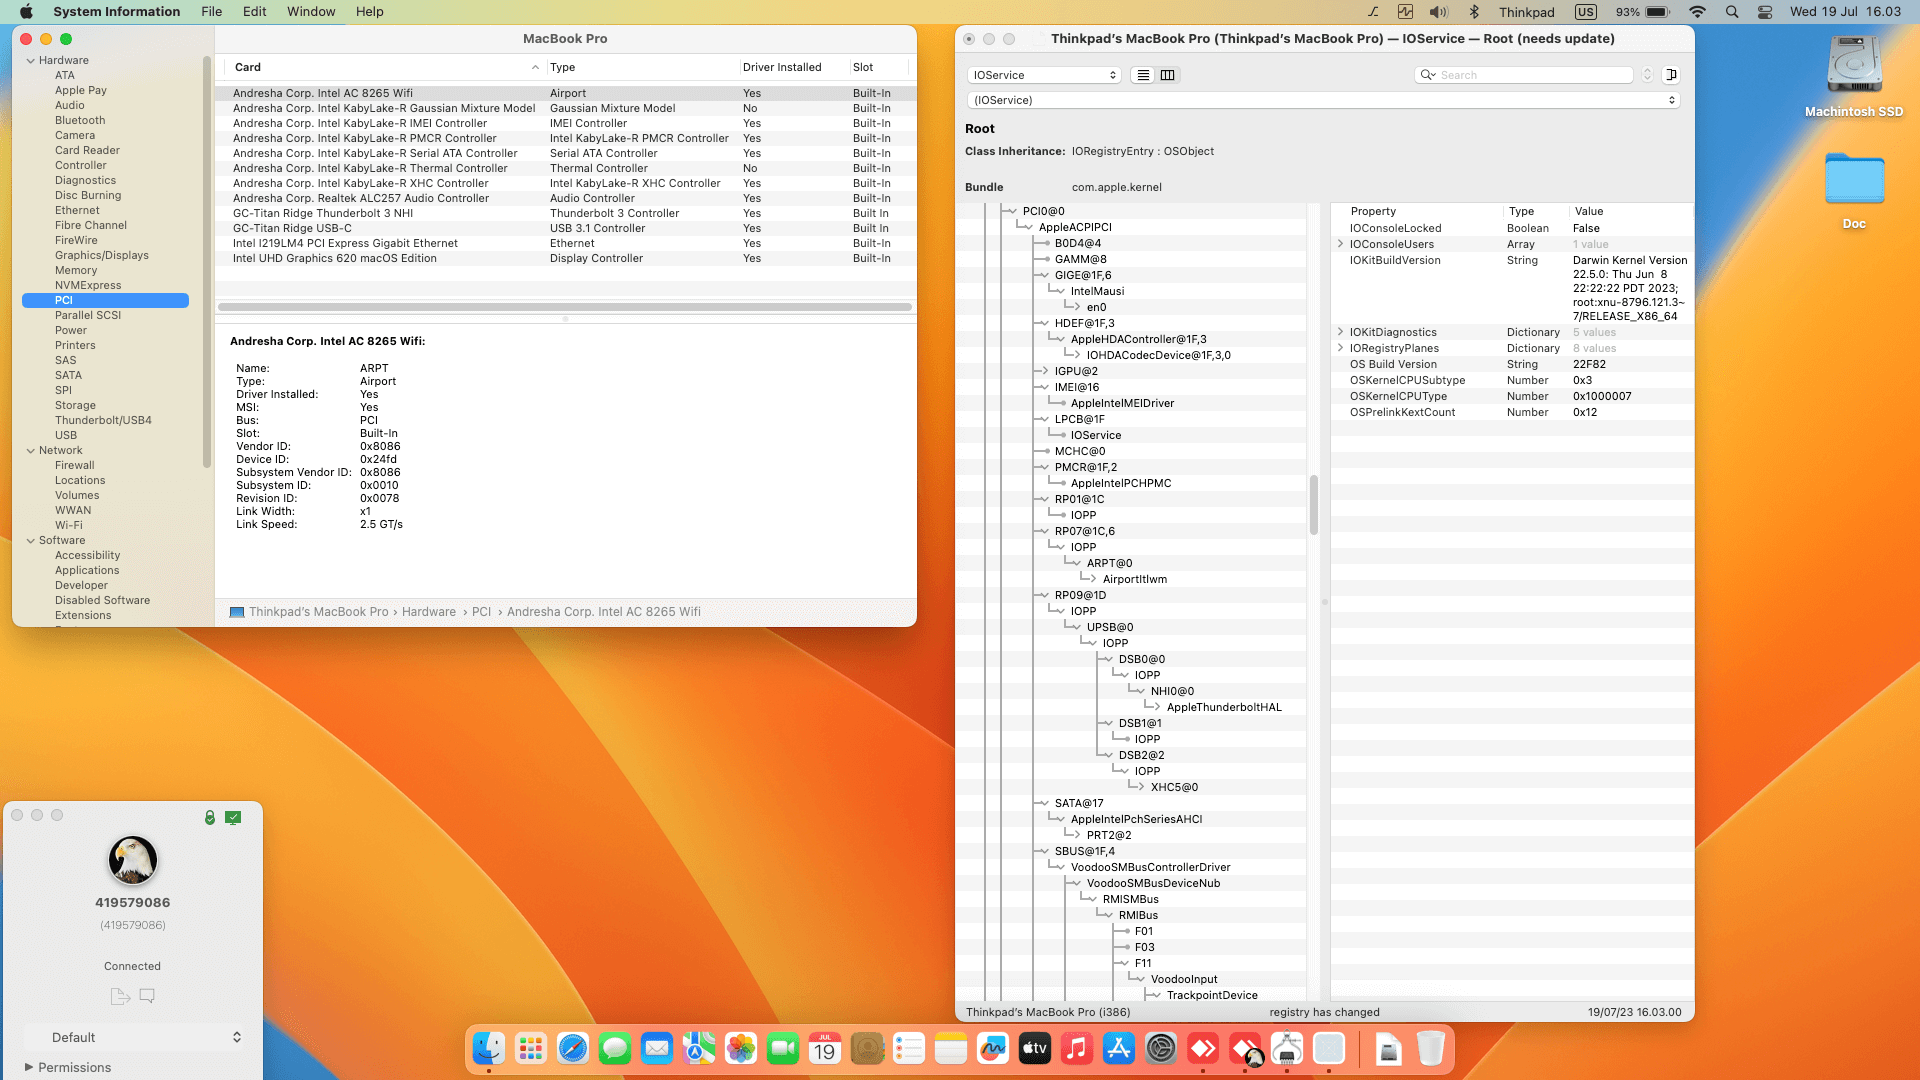Collapse the Hardware section in sidebar
This screenshot has width=1920, height=1080.
tap(31, 60)
